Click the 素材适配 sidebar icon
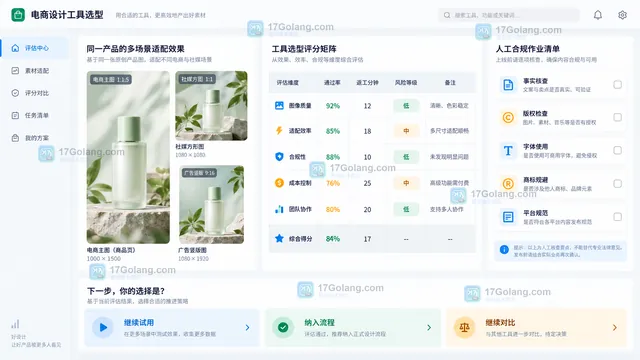This screenshot has height=360, width=640. [15, 70]
